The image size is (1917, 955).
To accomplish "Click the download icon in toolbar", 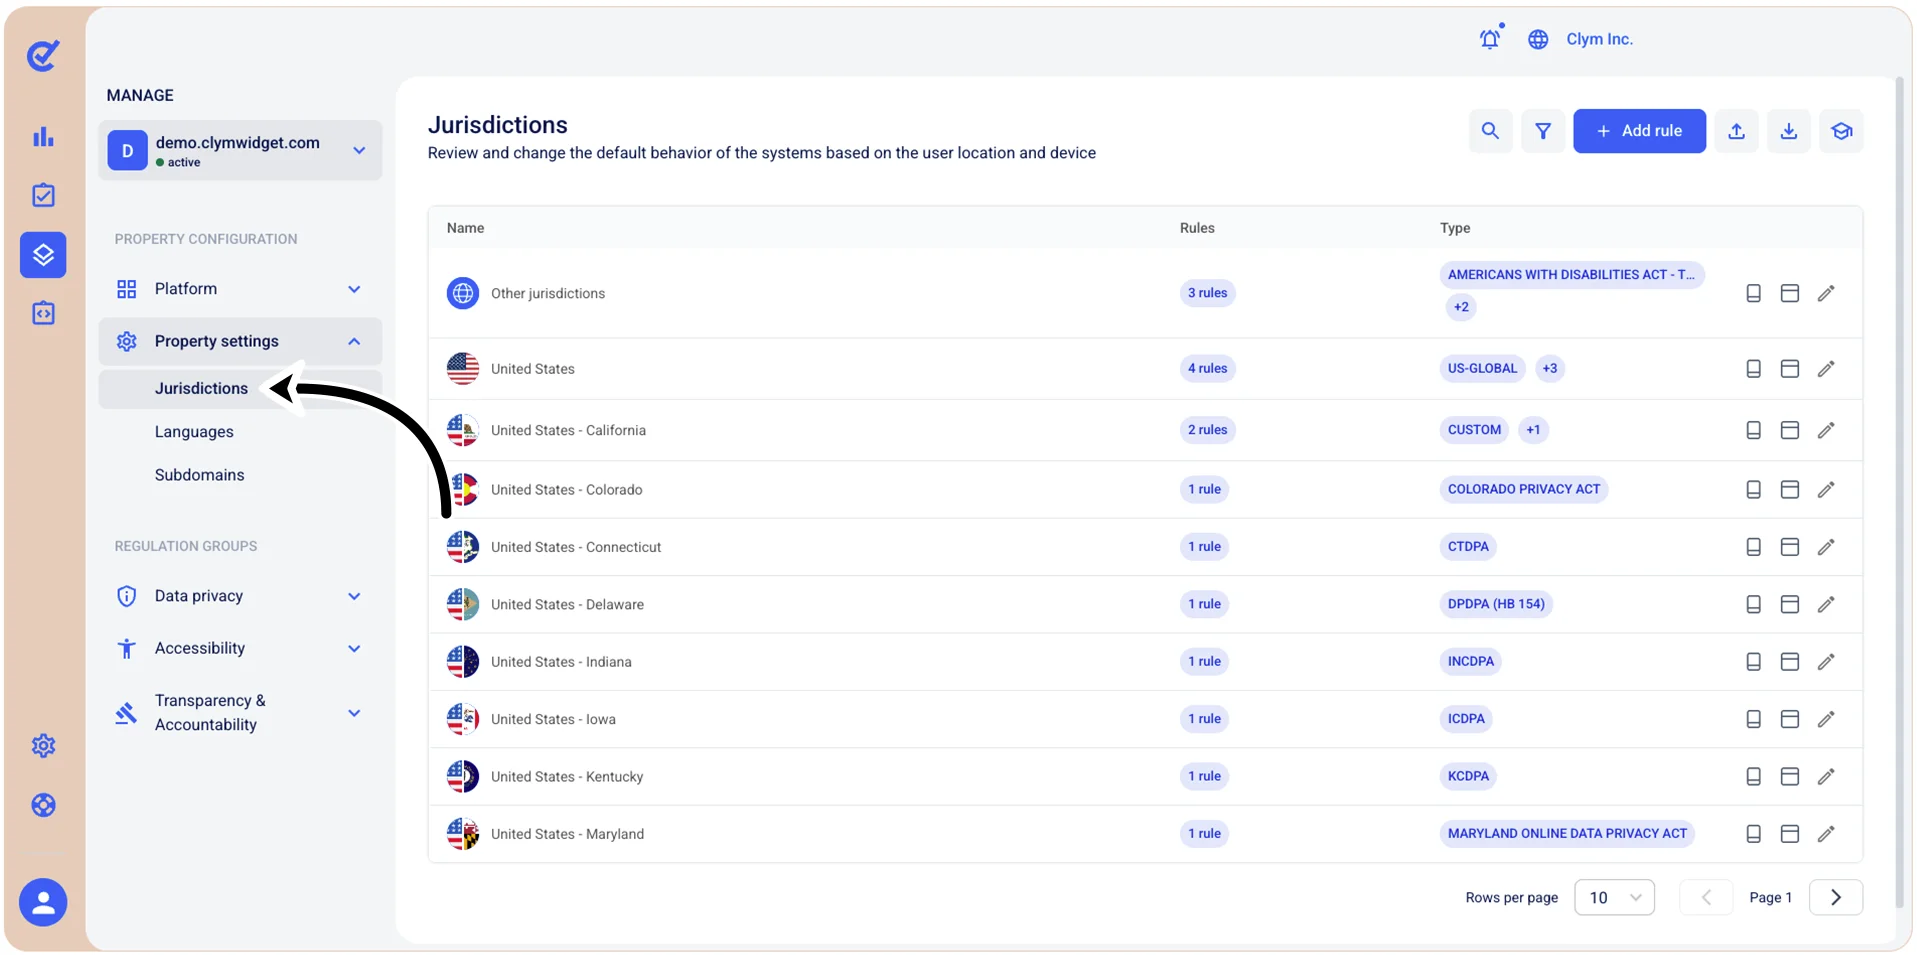I will coord(1789,131).
